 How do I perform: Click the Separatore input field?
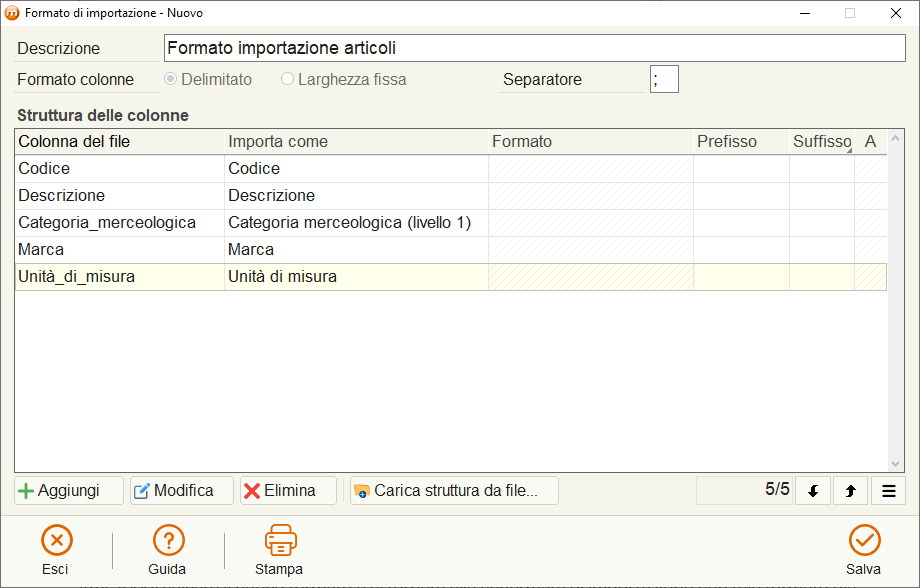(664, 79)
